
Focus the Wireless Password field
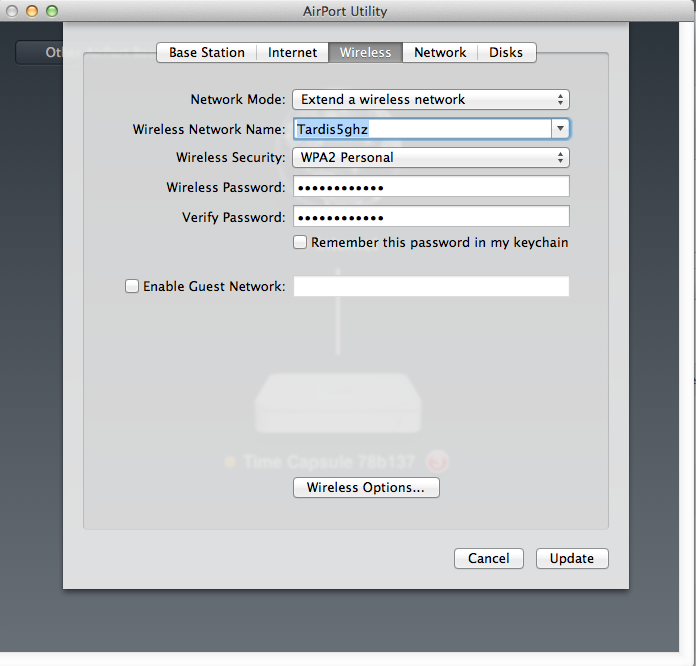point(431,186)
